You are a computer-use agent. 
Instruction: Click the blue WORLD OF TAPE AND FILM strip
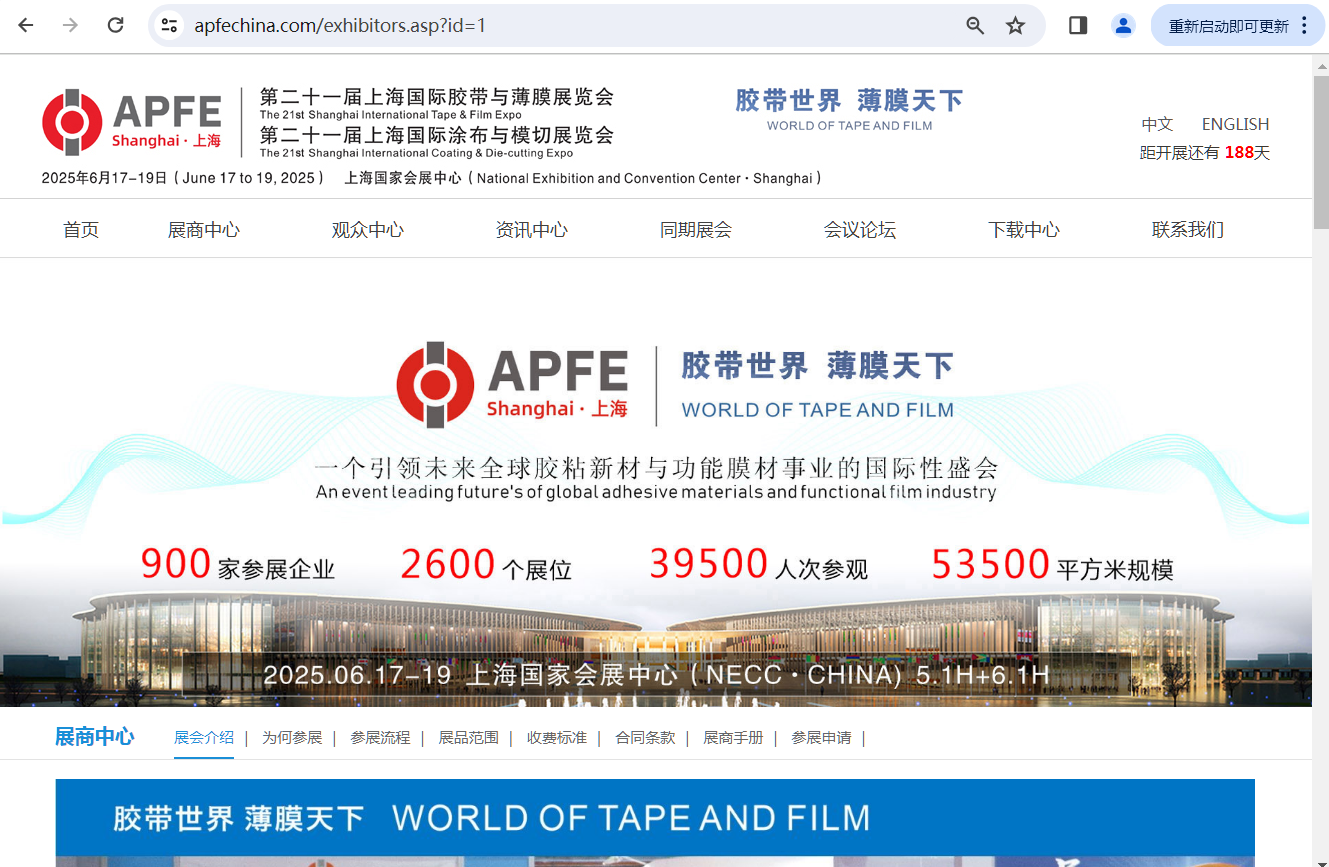[655, 819]
